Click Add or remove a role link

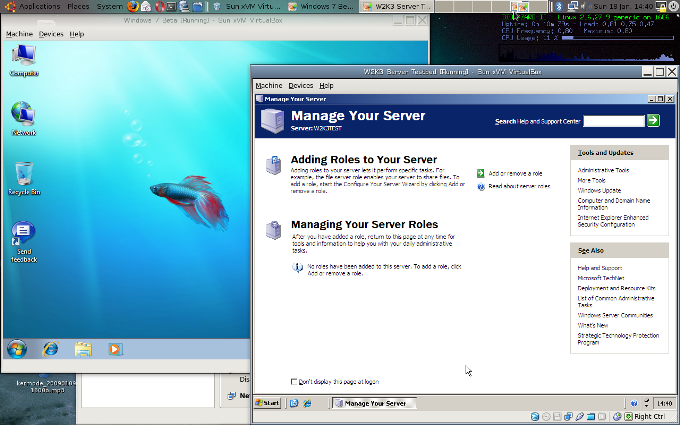[x=515, y=173]
